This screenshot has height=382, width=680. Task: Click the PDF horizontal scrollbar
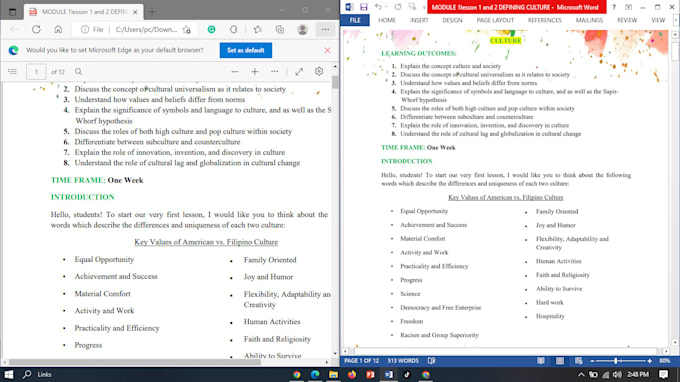pyautogui.click(x=134, y=362)
